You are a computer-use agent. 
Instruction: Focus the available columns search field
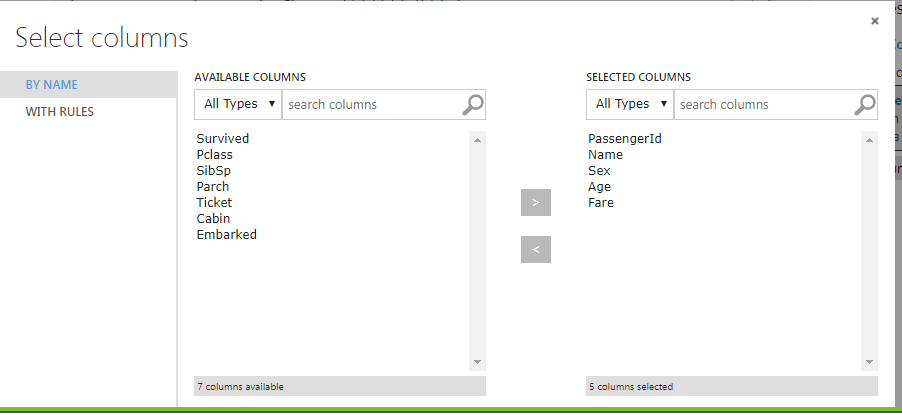pos(372,104)
